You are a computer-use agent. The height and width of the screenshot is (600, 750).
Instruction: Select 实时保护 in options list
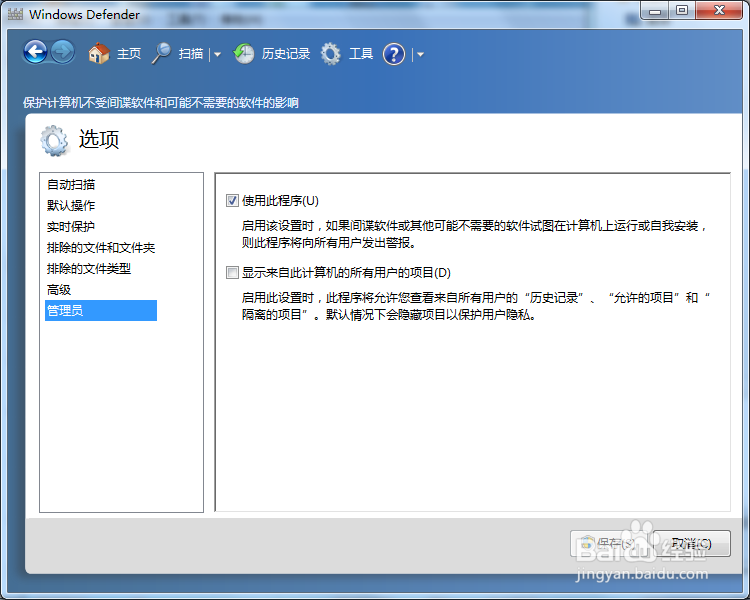(x=71, y=227)
